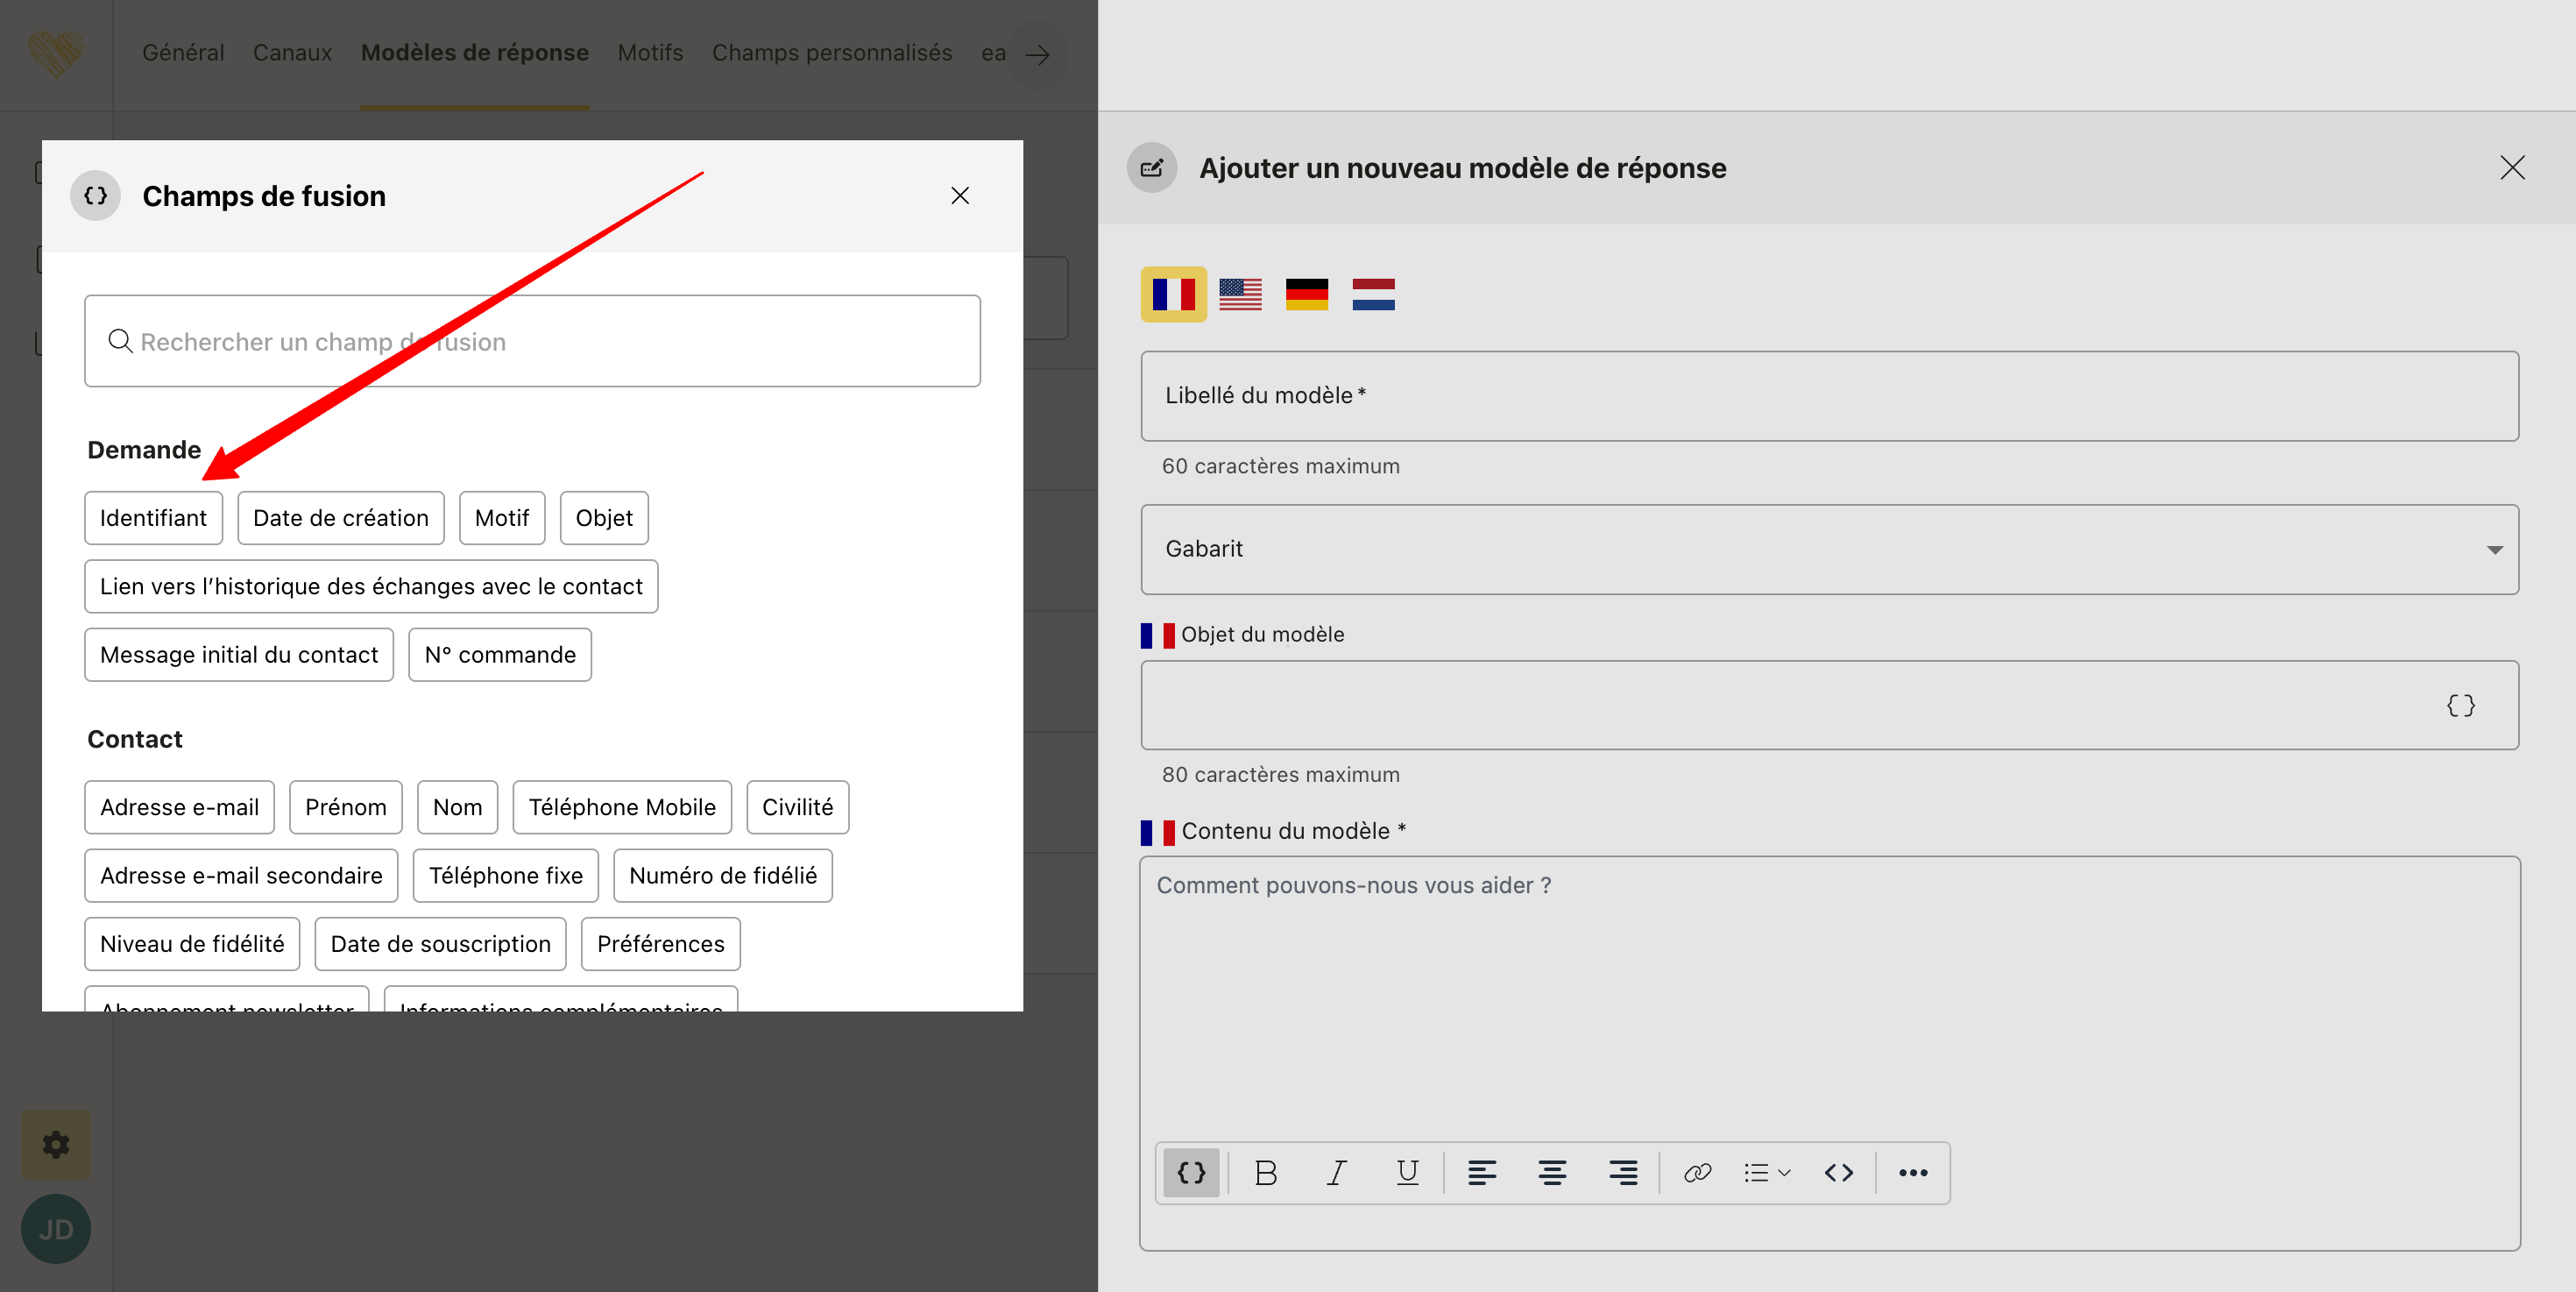Toggle underline formatting
Screen dimensions: 2576x1292
[x=1407, y=1173]
